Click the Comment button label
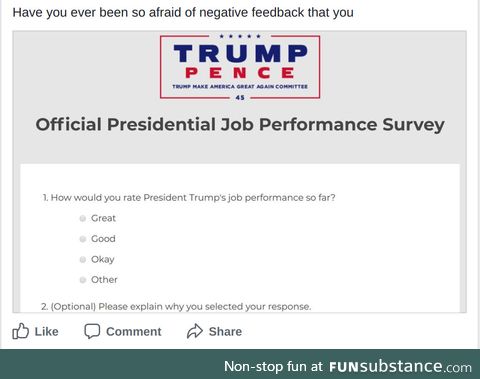This screenshot has width=480, height=379. (x=134, y=332)
